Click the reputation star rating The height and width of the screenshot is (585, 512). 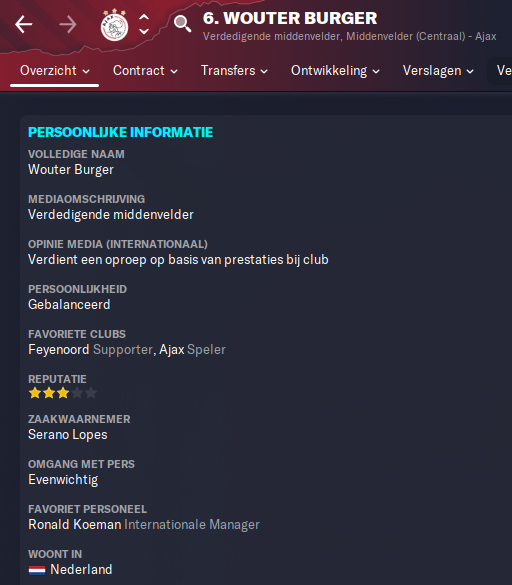point(63,393)
